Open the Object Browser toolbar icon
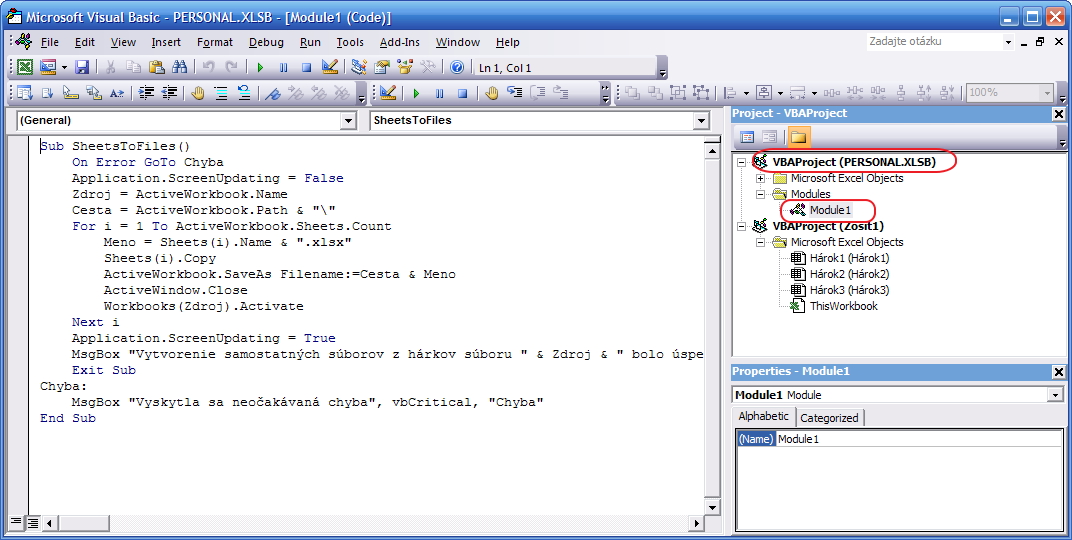 (405, 67)
